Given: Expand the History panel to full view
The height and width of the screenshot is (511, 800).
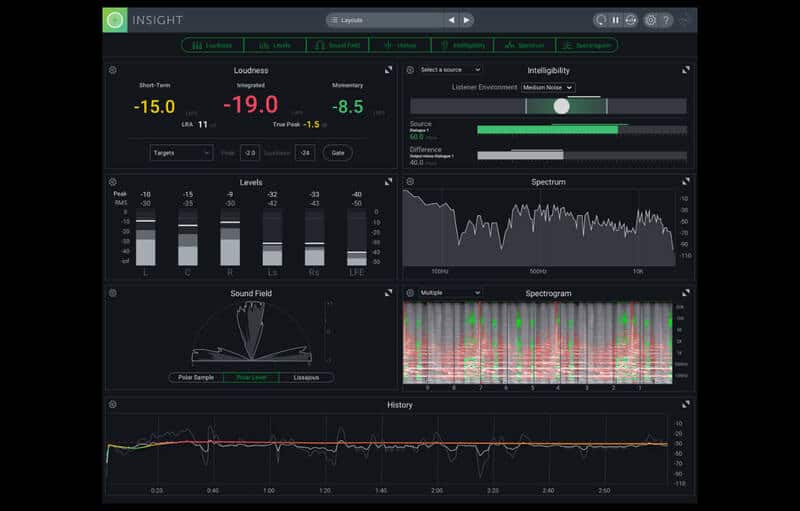Looking at the screenshot, I should click(686, 404).
